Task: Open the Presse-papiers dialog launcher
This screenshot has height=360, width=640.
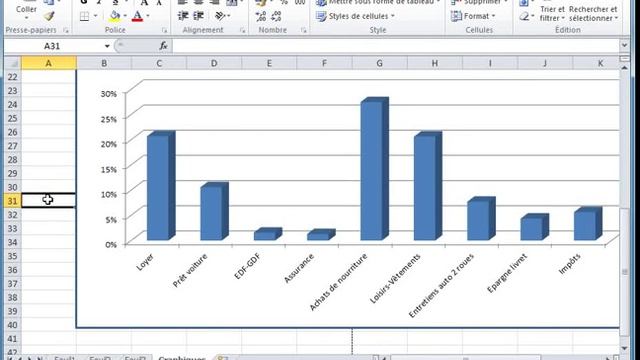Action: pos(66,30)
